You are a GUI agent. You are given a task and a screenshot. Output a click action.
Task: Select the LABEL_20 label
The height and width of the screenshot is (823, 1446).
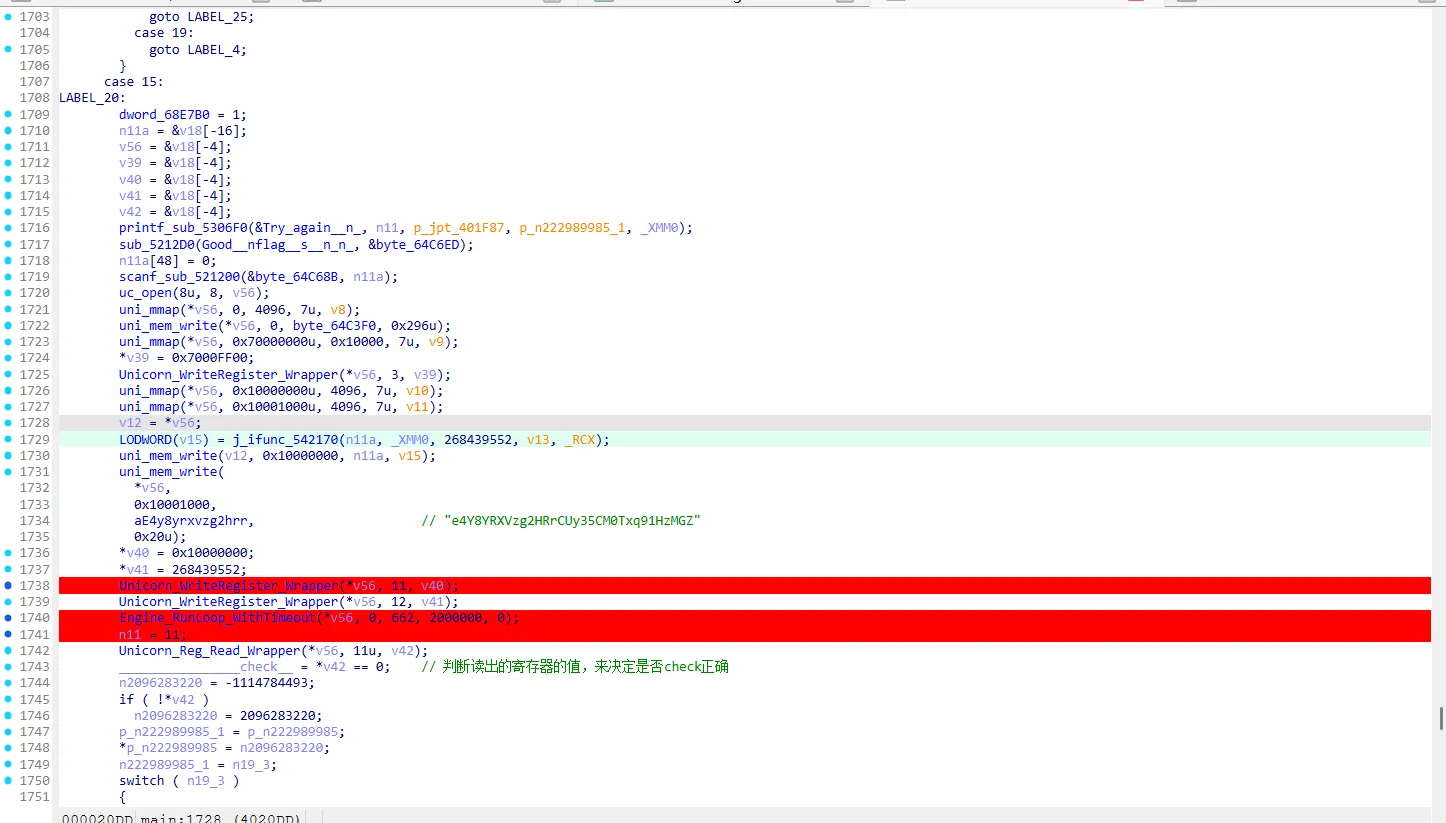point(91,97)
